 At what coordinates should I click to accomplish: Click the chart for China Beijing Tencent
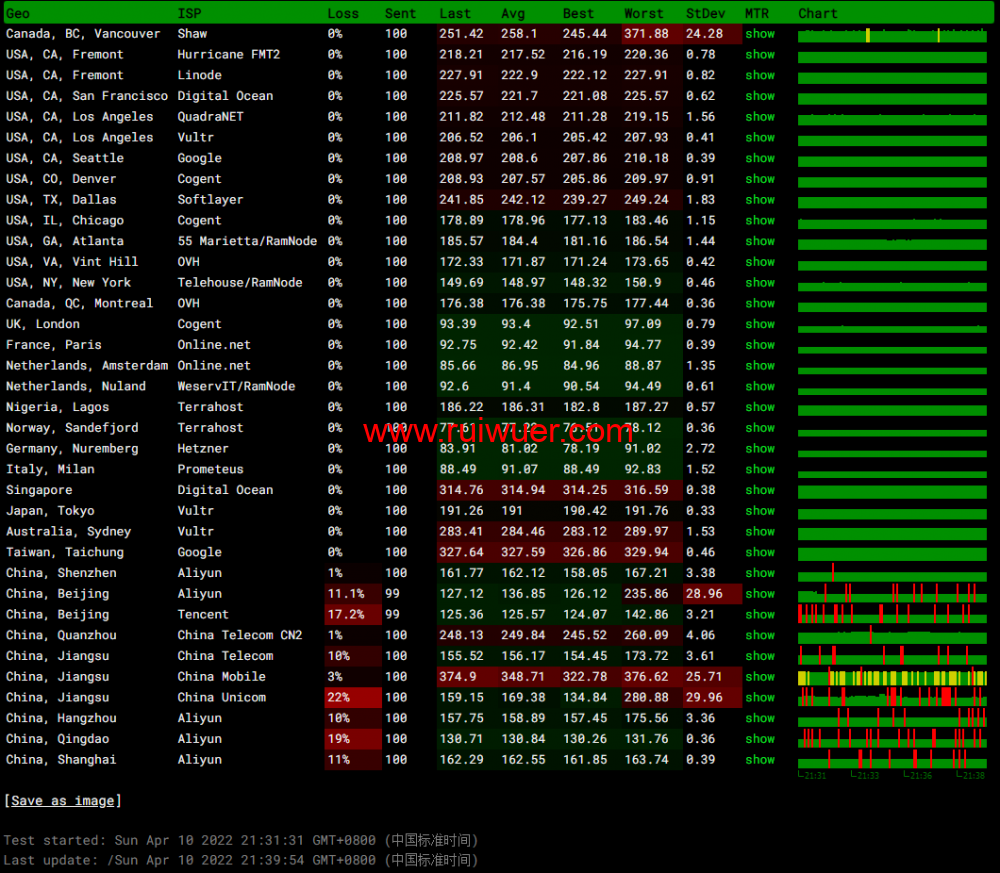892,615
